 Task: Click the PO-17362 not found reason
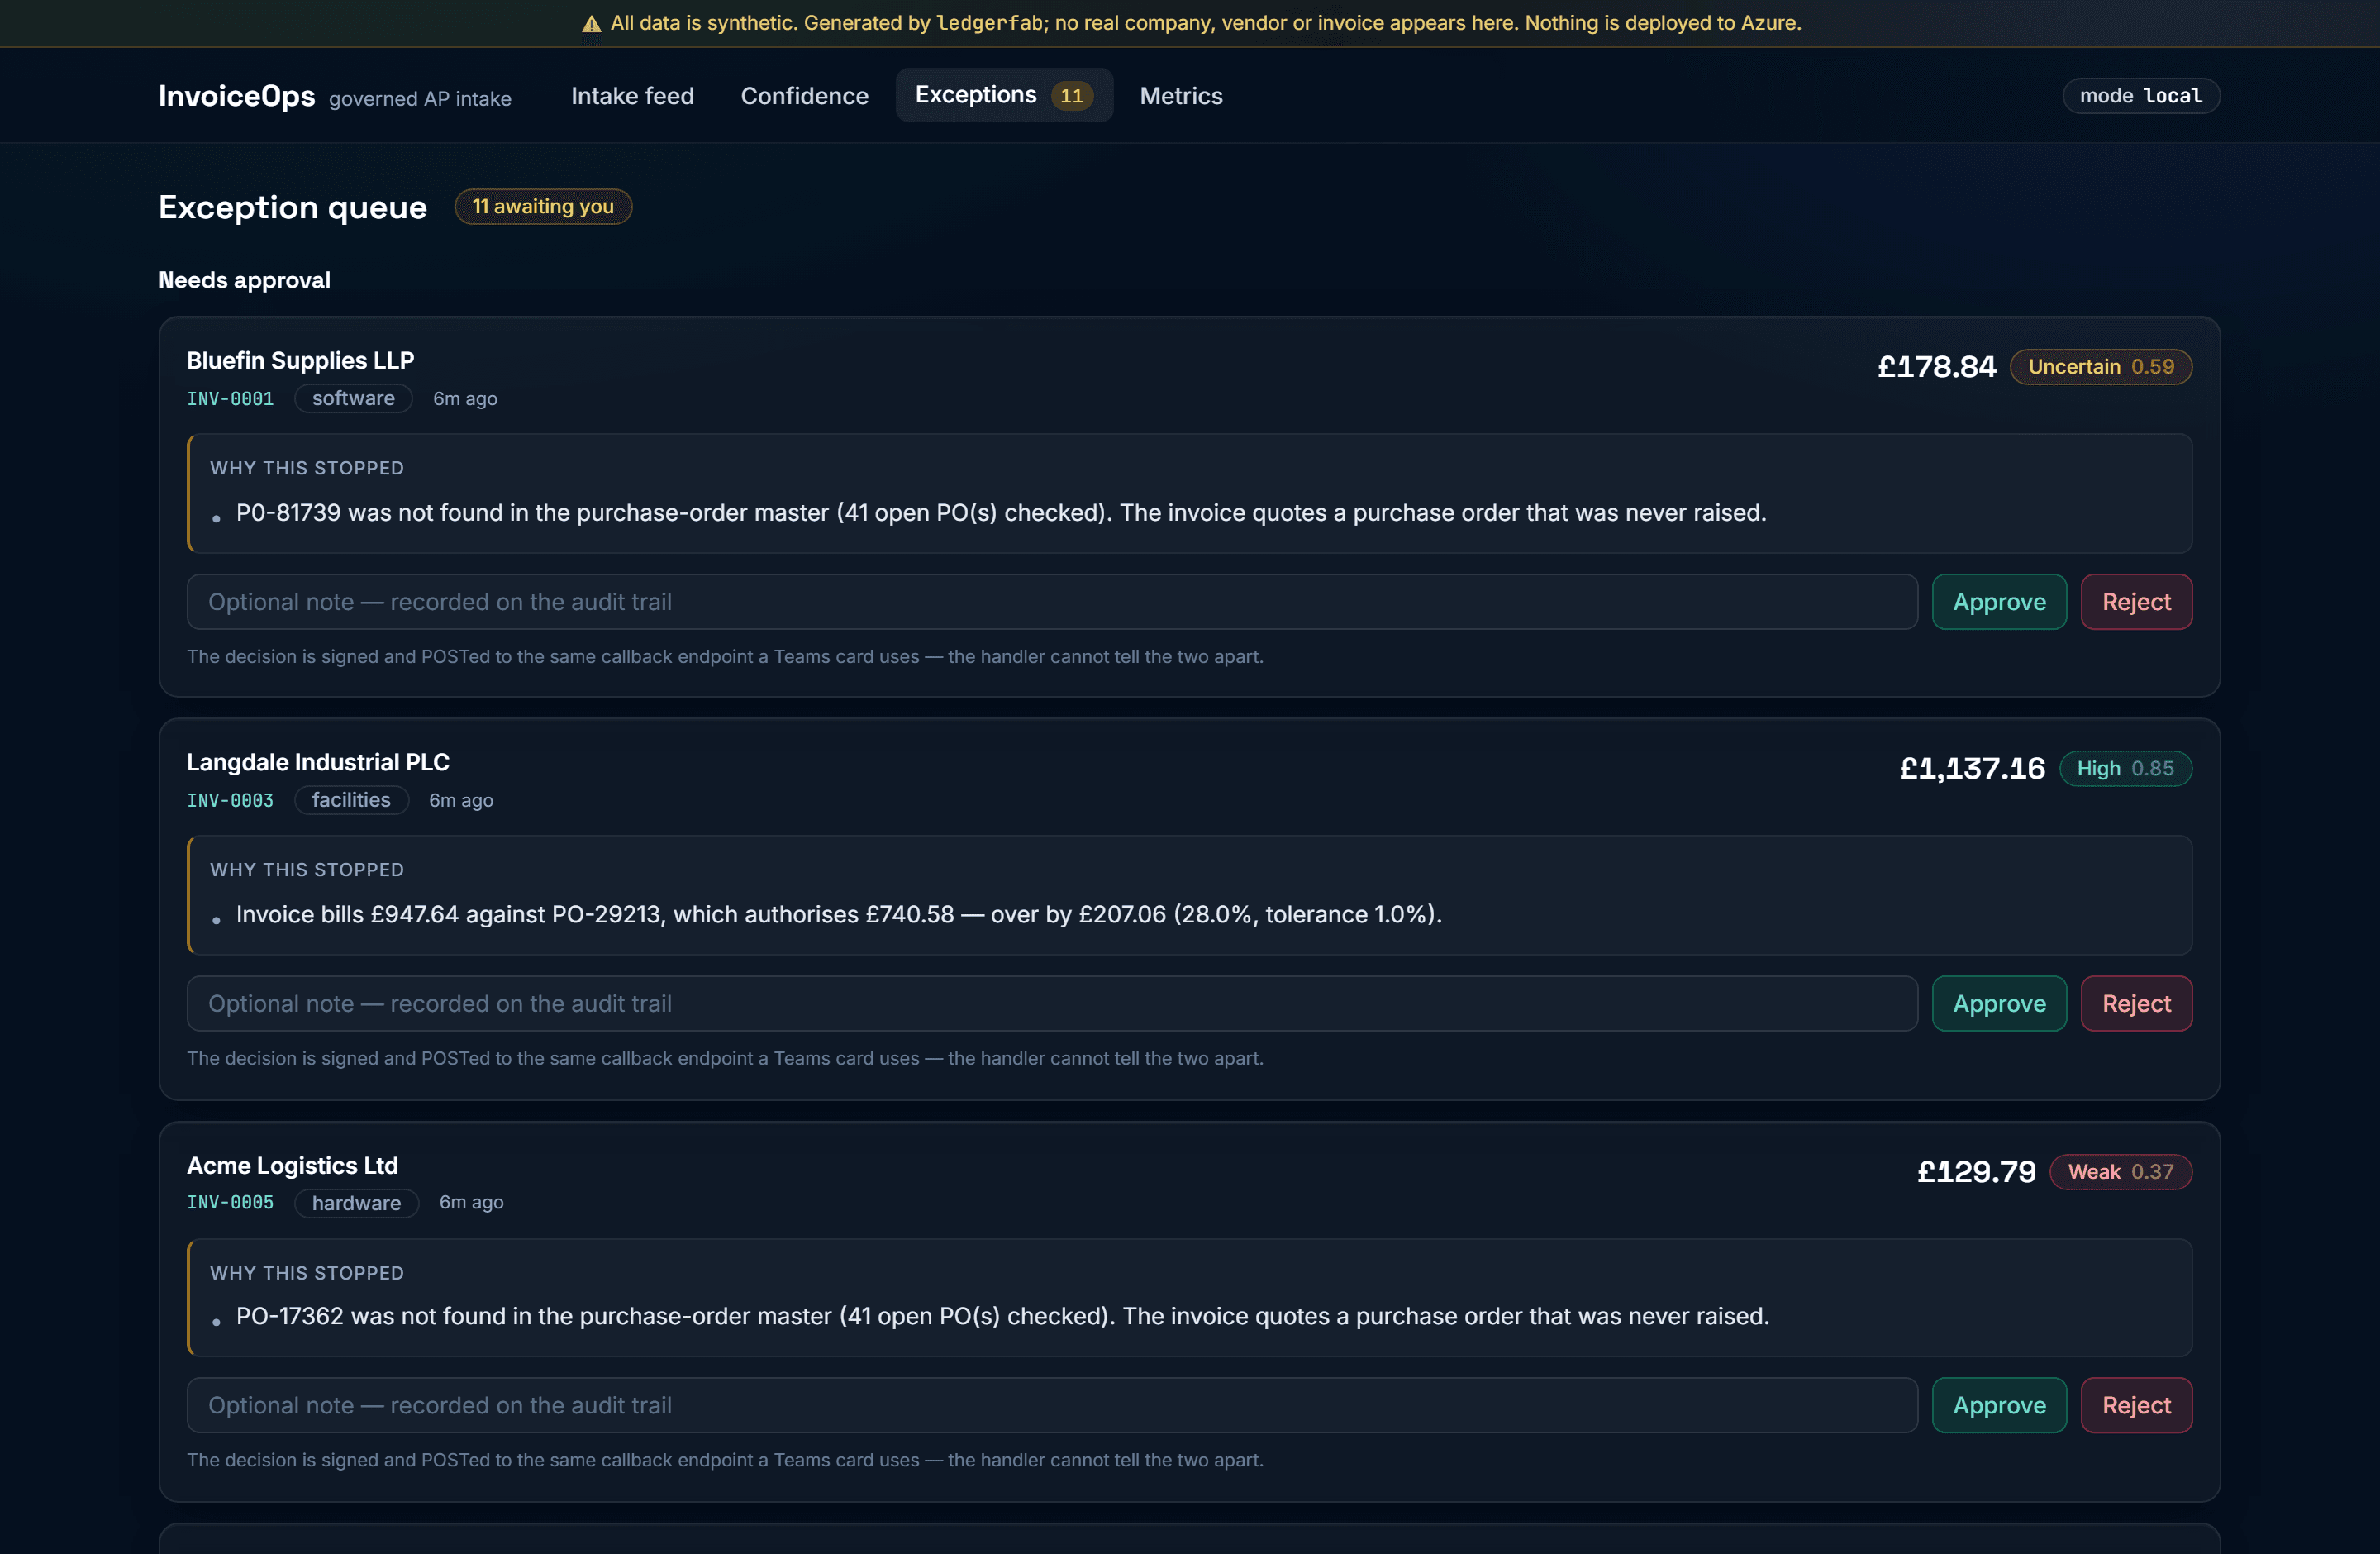coord(1003,1317)
